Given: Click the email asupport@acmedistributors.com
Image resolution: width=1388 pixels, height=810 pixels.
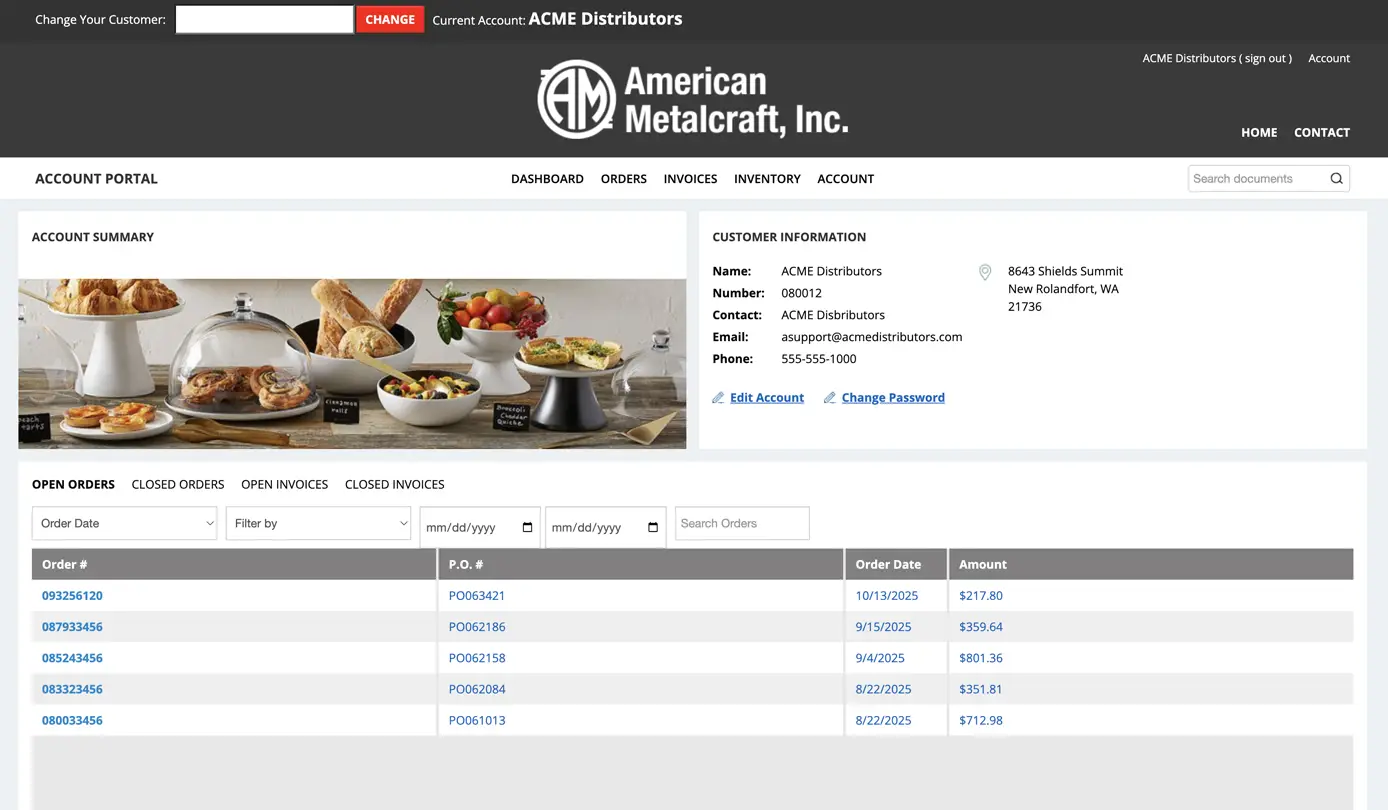Looking at the screenshot, I should pyautogui.click(x=872, y=337).
